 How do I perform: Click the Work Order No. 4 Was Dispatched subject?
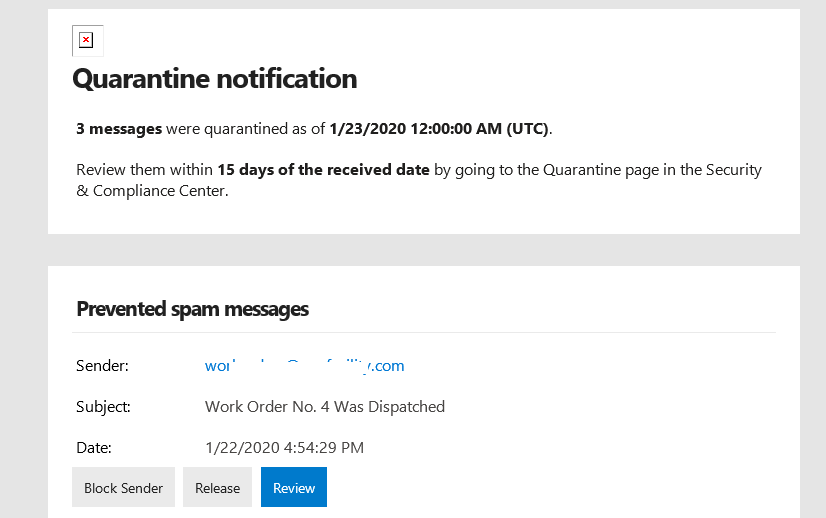324,407
